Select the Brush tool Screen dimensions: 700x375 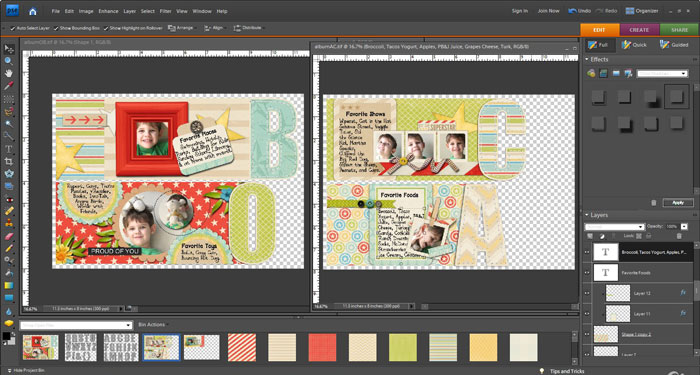click(x=8, y=248)
